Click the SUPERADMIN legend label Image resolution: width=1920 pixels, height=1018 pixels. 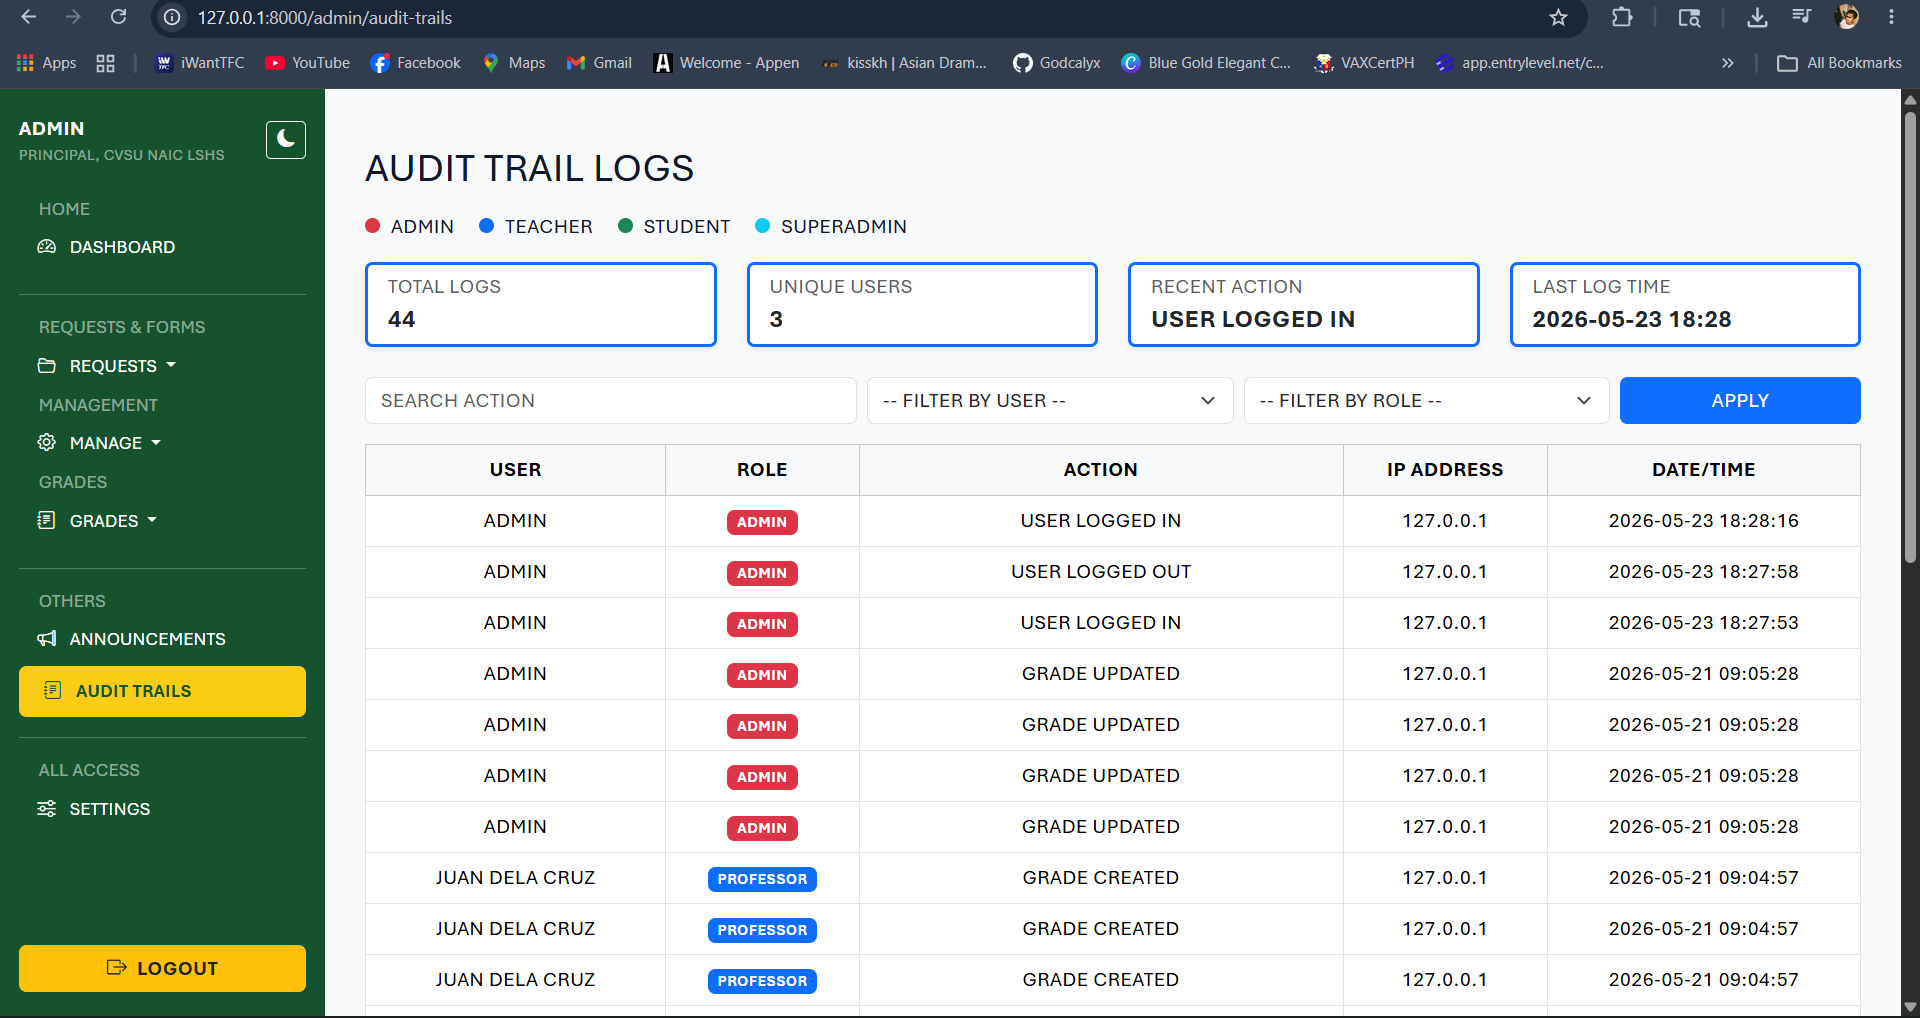pos(844,227)
